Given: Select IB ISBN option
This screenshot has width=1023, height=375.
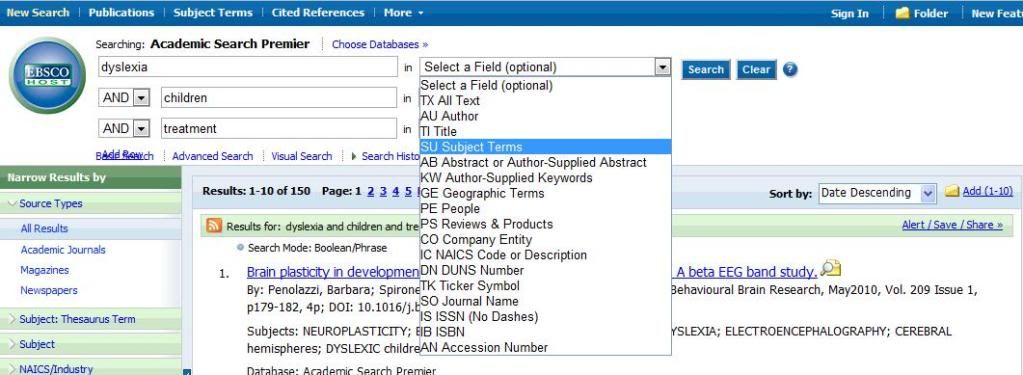Looking at the screenshot, I should click(545, 332).
